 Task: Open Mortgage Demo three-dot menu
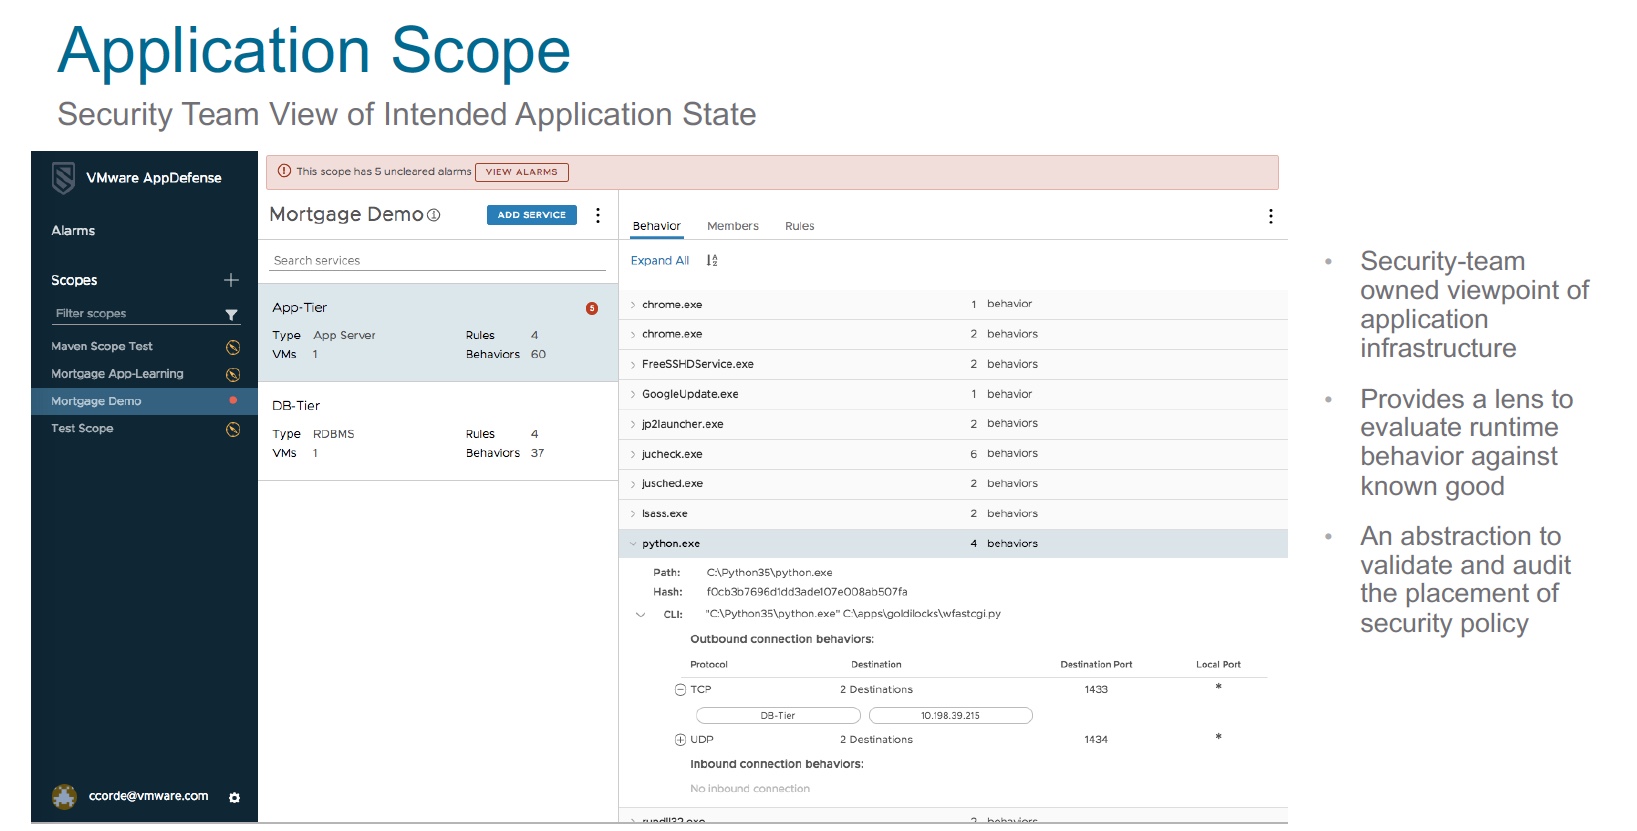(x=598, y=215)
